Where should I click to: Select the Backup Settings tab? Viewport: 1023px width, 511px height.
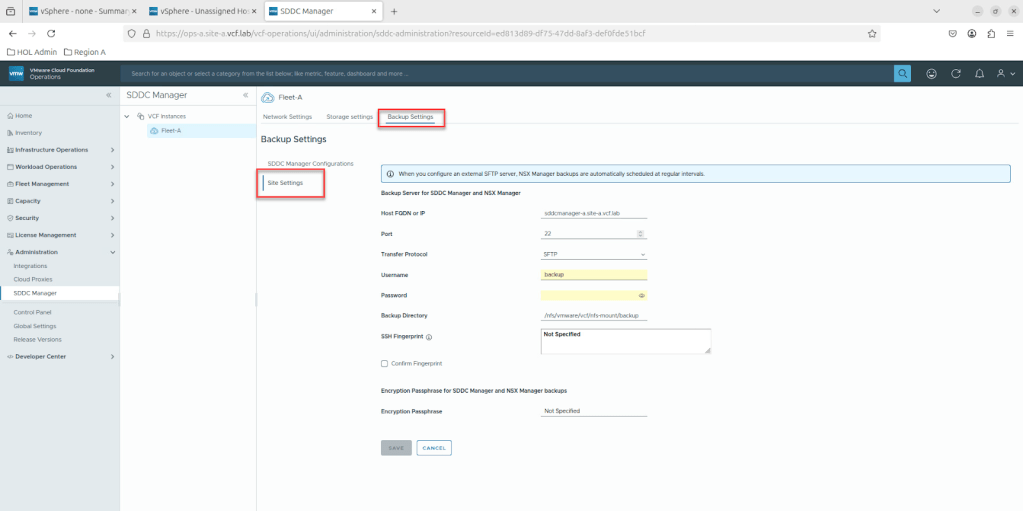(x=410, y=117)
